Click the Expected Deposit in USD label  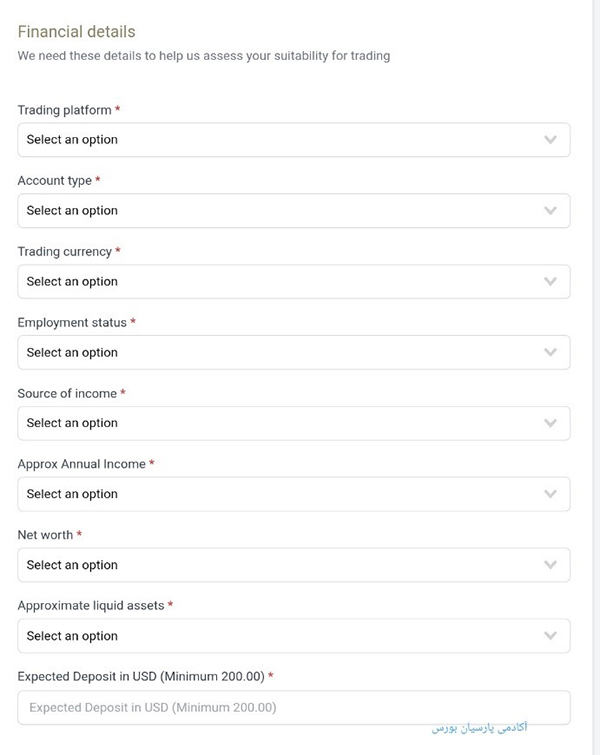(140, 676)
